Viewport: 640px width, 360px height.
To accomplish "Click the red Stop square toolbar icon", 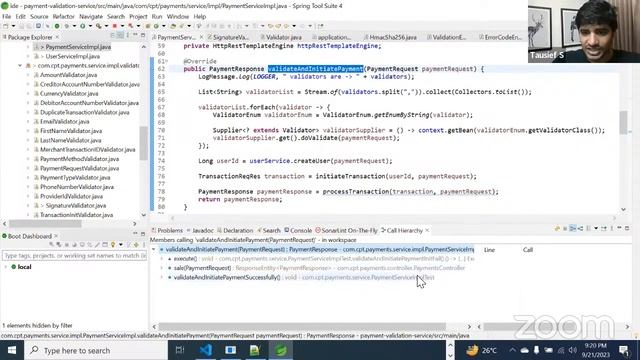I will click(114, 26).
